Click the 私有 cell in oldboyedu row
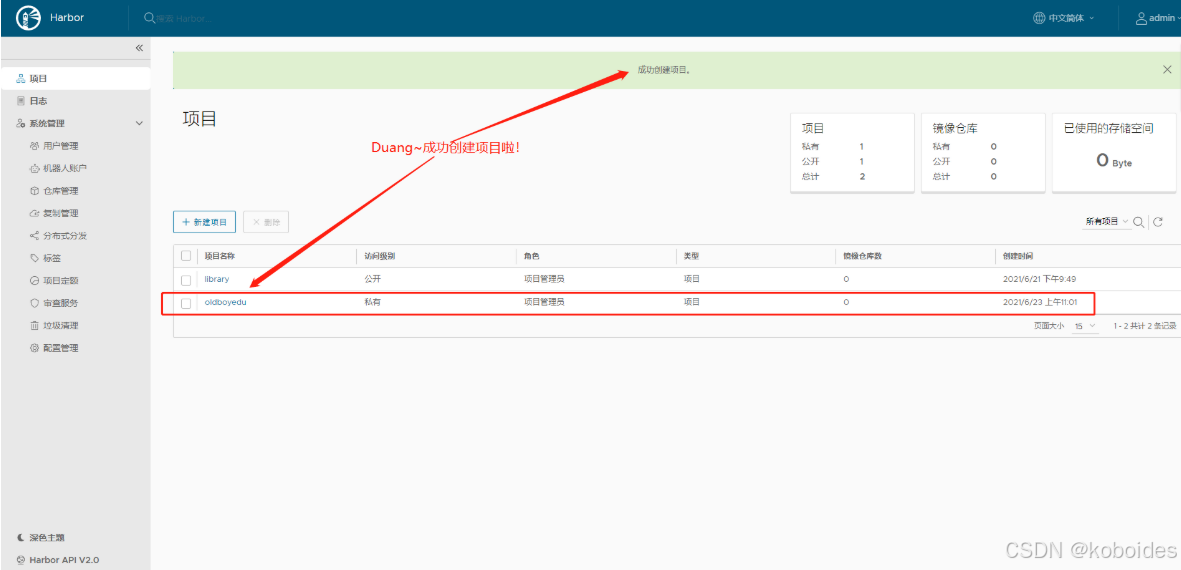The height and width of the screenshot is (570, 1181). (372, 302)
